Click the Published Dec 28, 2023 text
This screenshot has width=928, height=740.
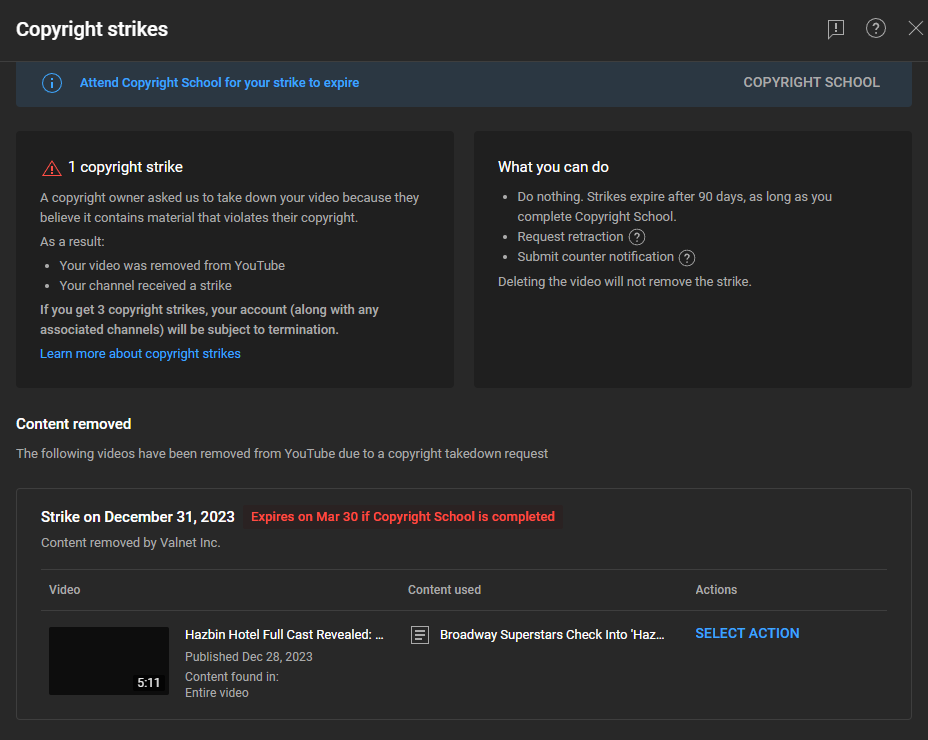(x=249, y=657)
